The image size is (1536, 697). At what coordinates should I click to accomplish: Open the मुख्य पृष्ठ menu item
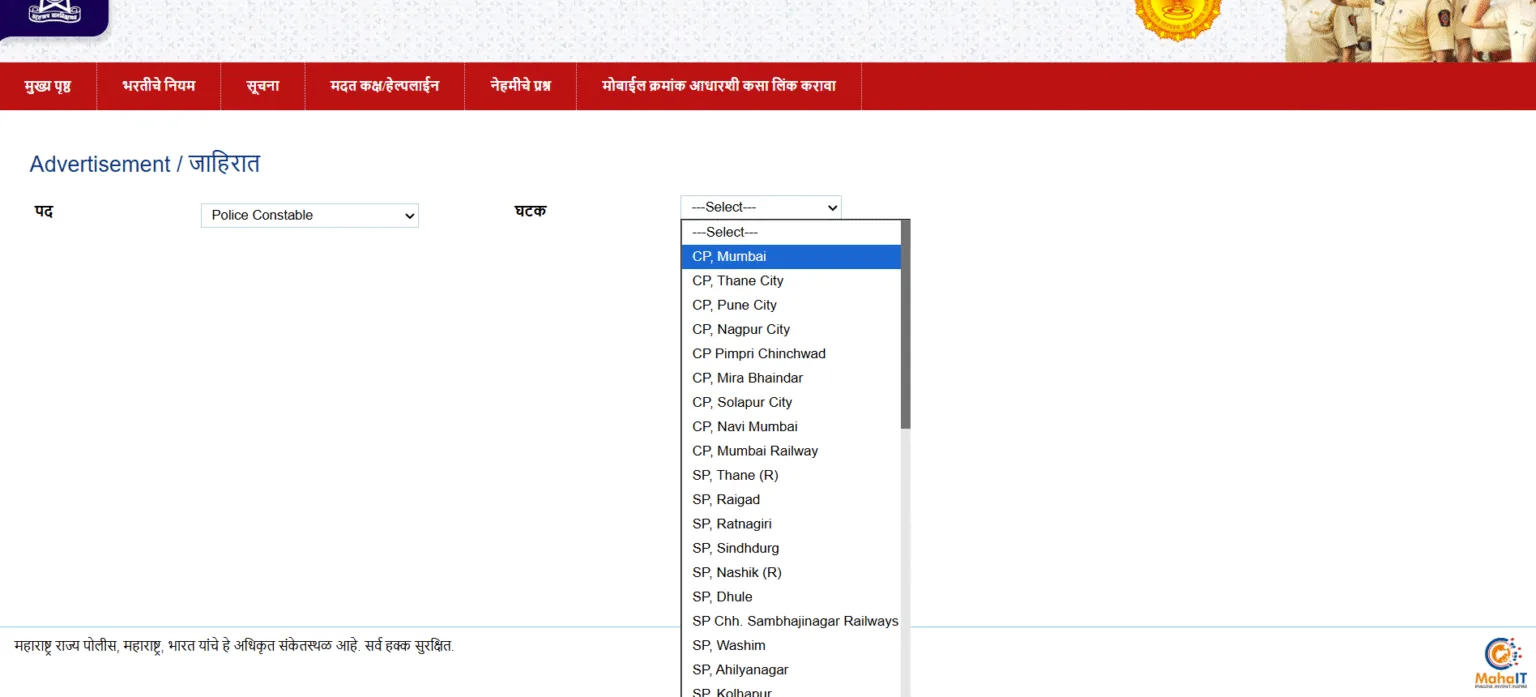pos(48,86)
